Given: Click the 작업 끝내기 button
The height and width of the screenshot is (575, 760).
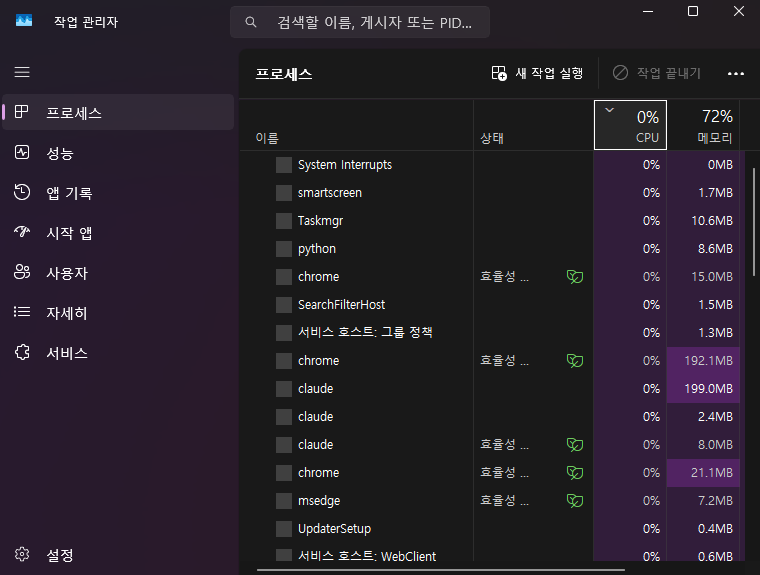Looking at the screenshot, I should click(x=657, y=73).
